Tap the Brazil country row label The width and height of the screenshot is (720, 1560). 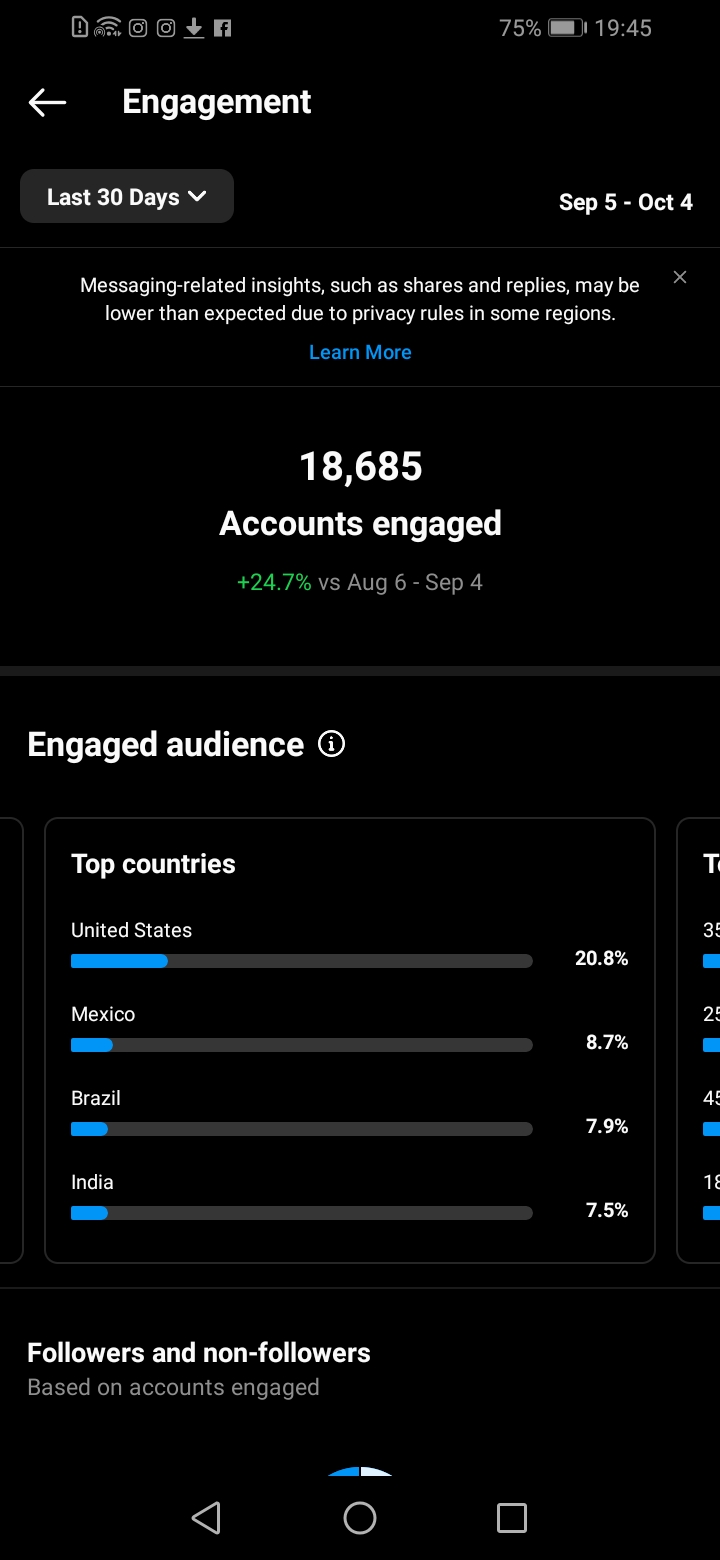[x=96, y=1098]
